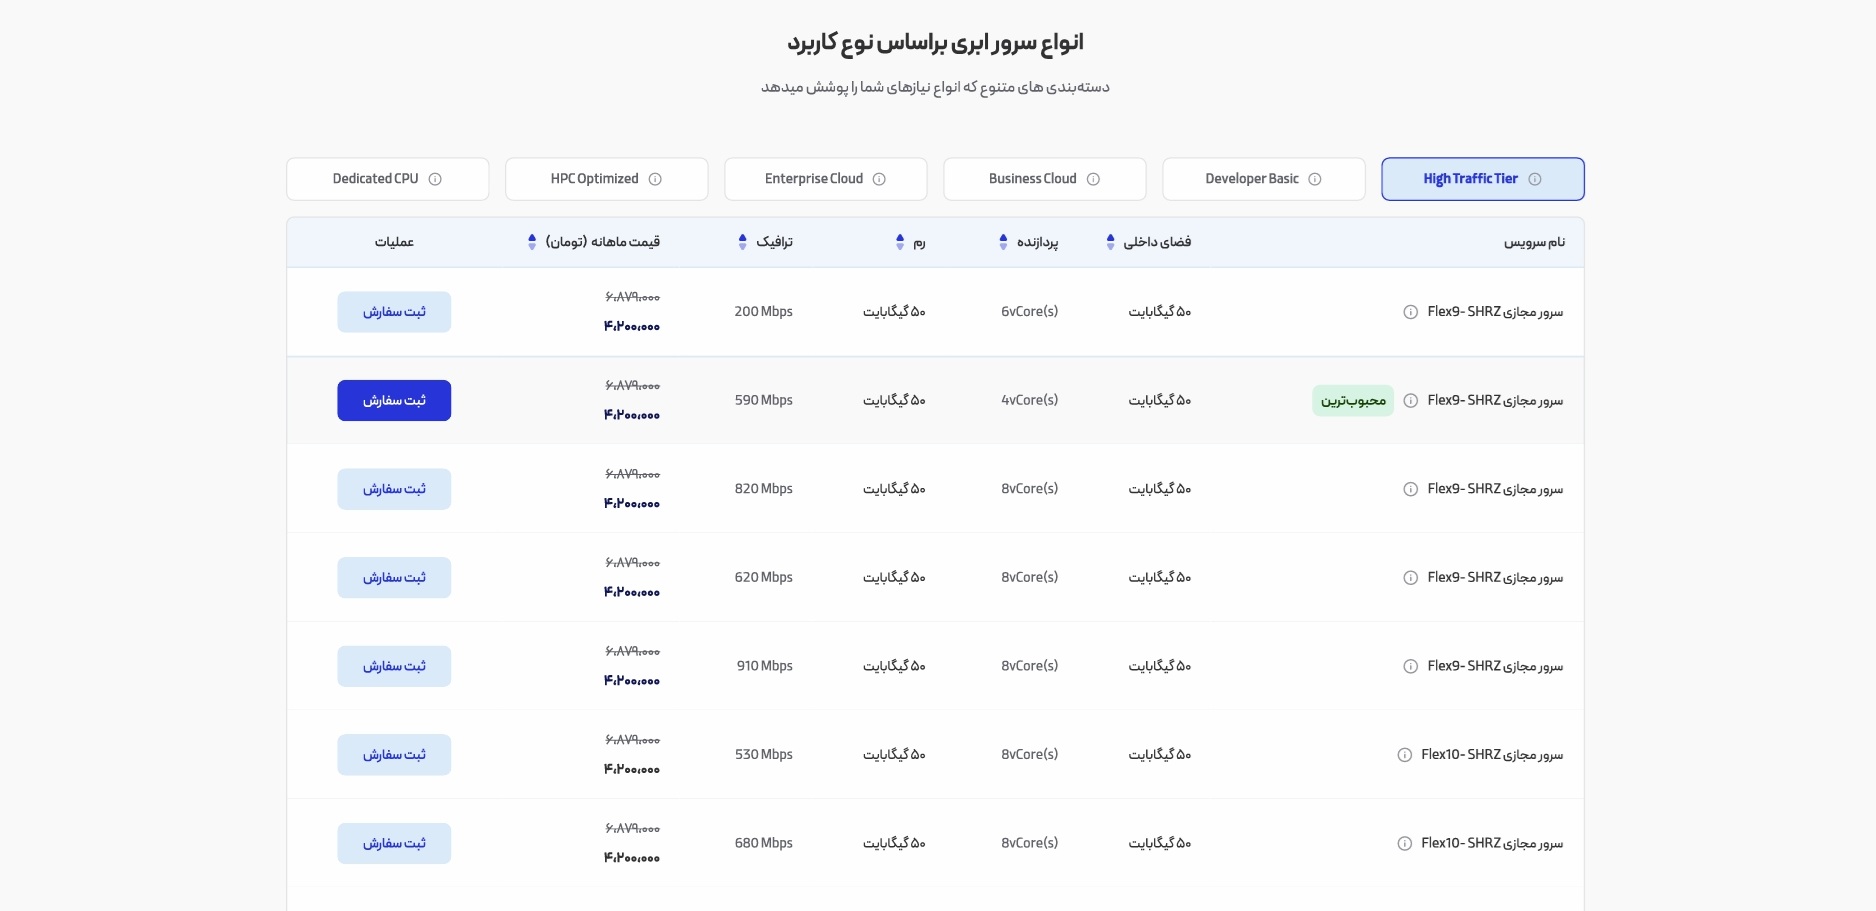Viewport: 1876px width, 911px height.
Task: Order the 820 Mbps server via ثبت سفارش
Action: pos(394,489)
